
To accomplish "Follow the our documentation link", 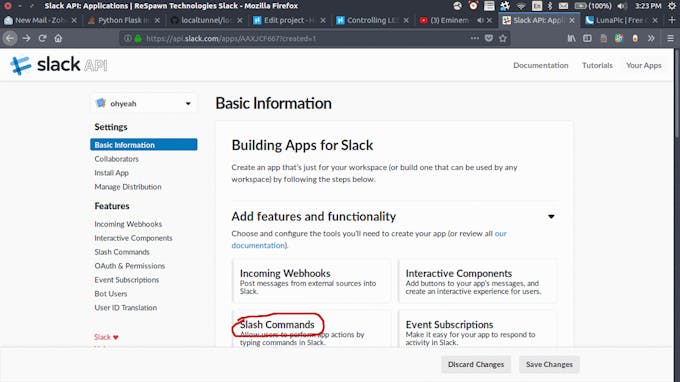I will pyautogui.click(x=258, y=245).
